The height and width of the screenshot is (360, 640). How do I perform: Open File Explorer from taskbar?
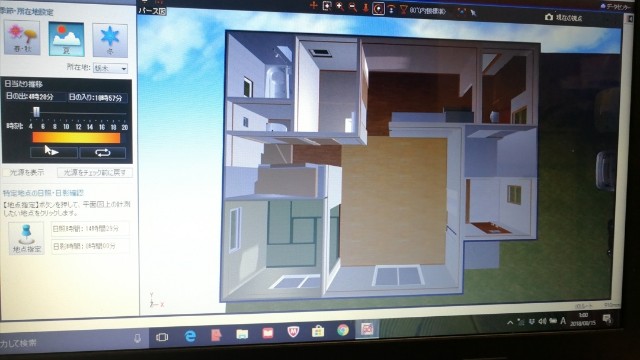point(242,334)
